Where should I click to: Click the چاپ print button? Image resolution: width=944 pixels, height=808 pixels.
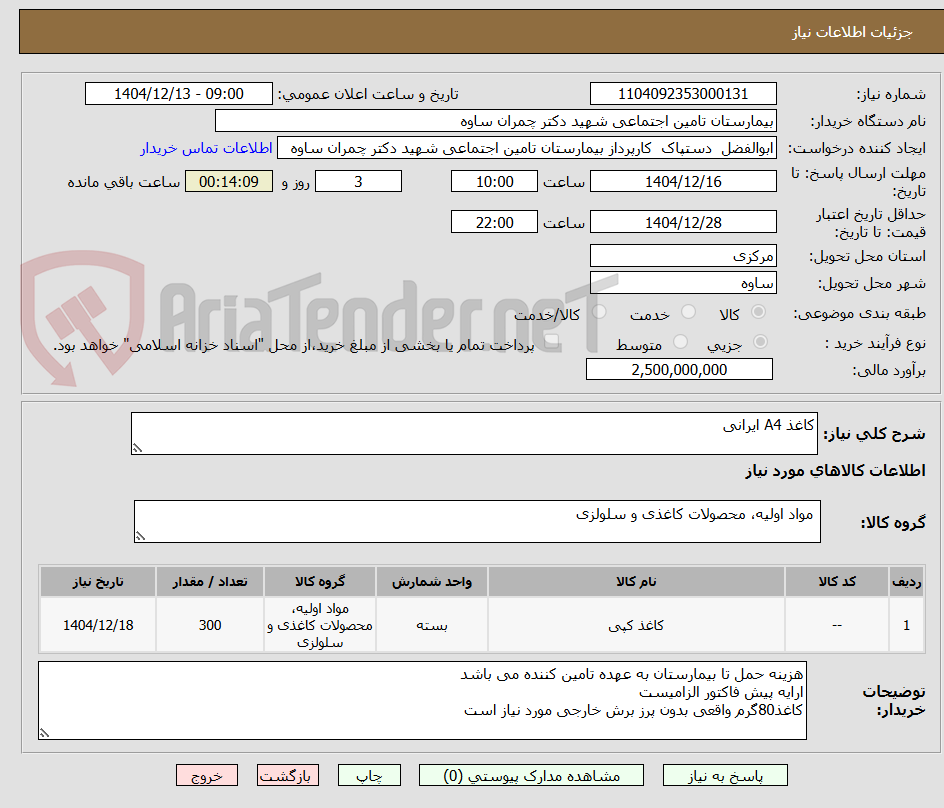[369, 775]
